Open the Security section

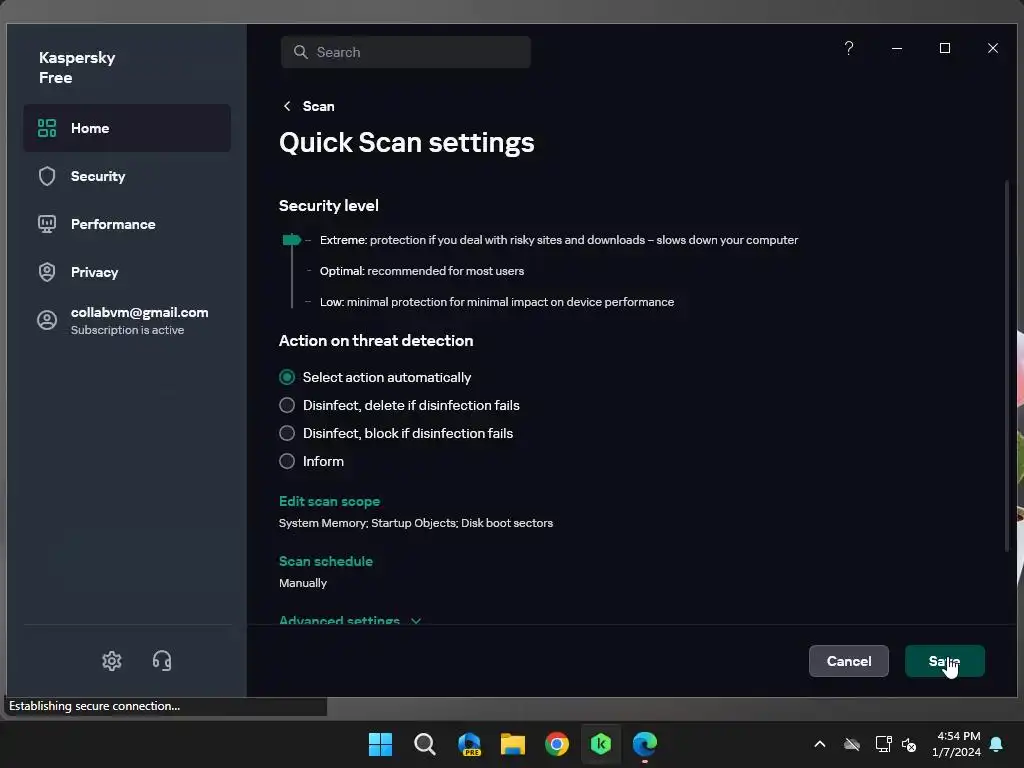(x=127, y=176)
